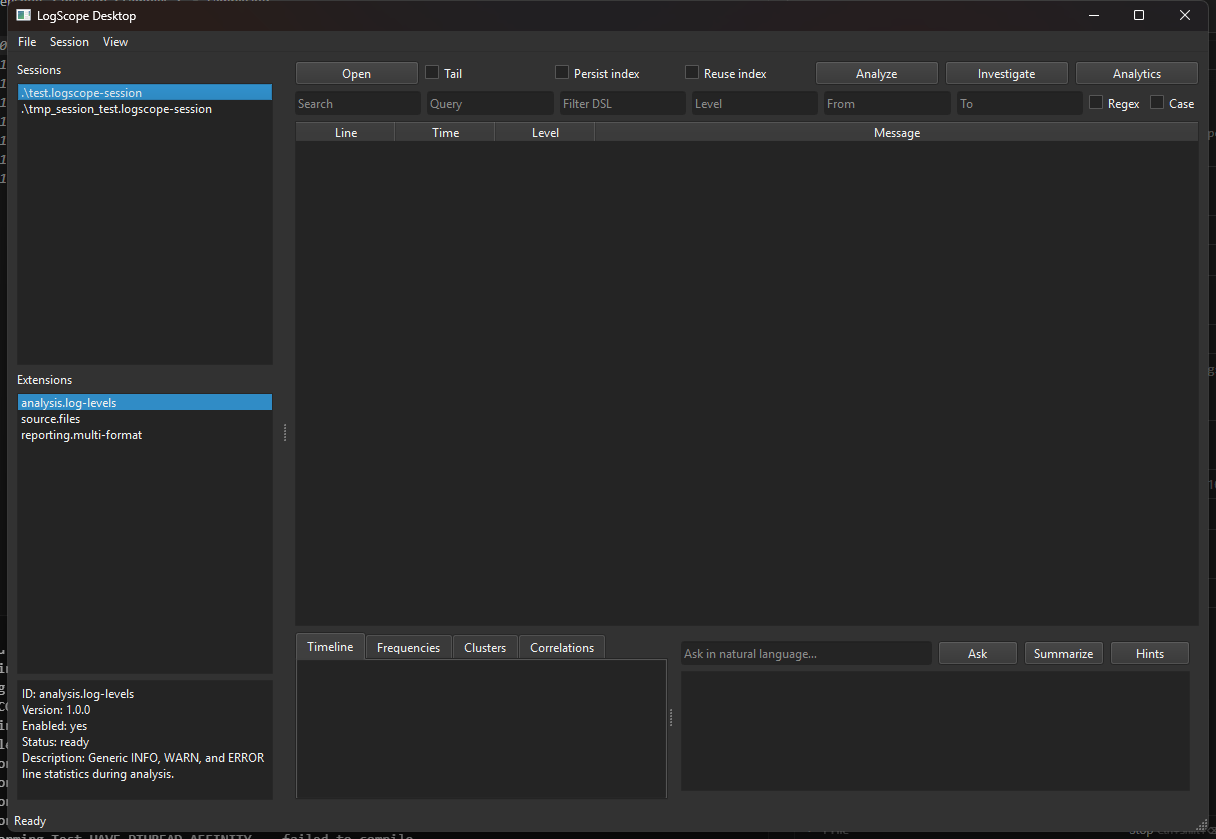Screen dimensions: 1216x839
Task: Click the 'Status: ready' detail line
Action: click(55, 742)
